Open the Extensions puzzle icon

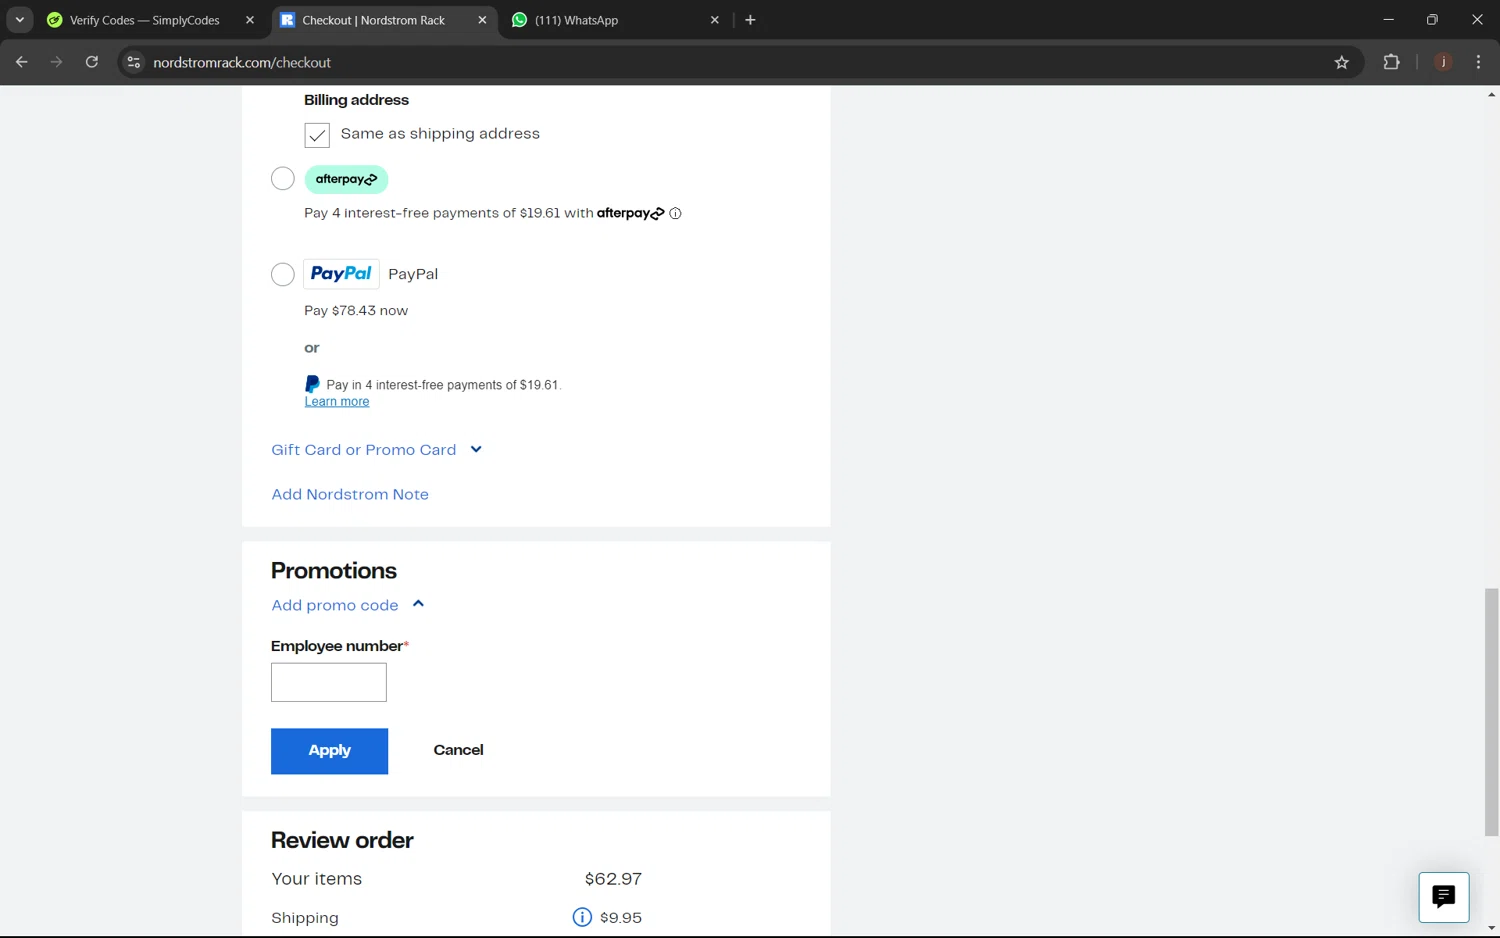pyautogui.click(x=1391, y=62)
